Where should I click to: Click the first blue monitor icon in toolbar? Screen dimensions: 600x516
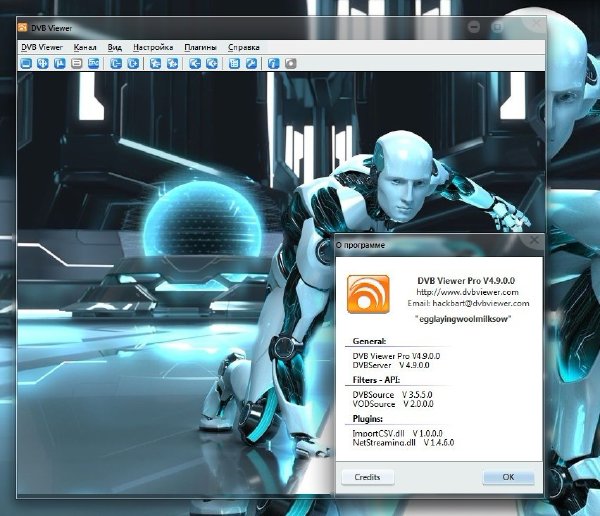pyautogui.click(x=26, y=63)
